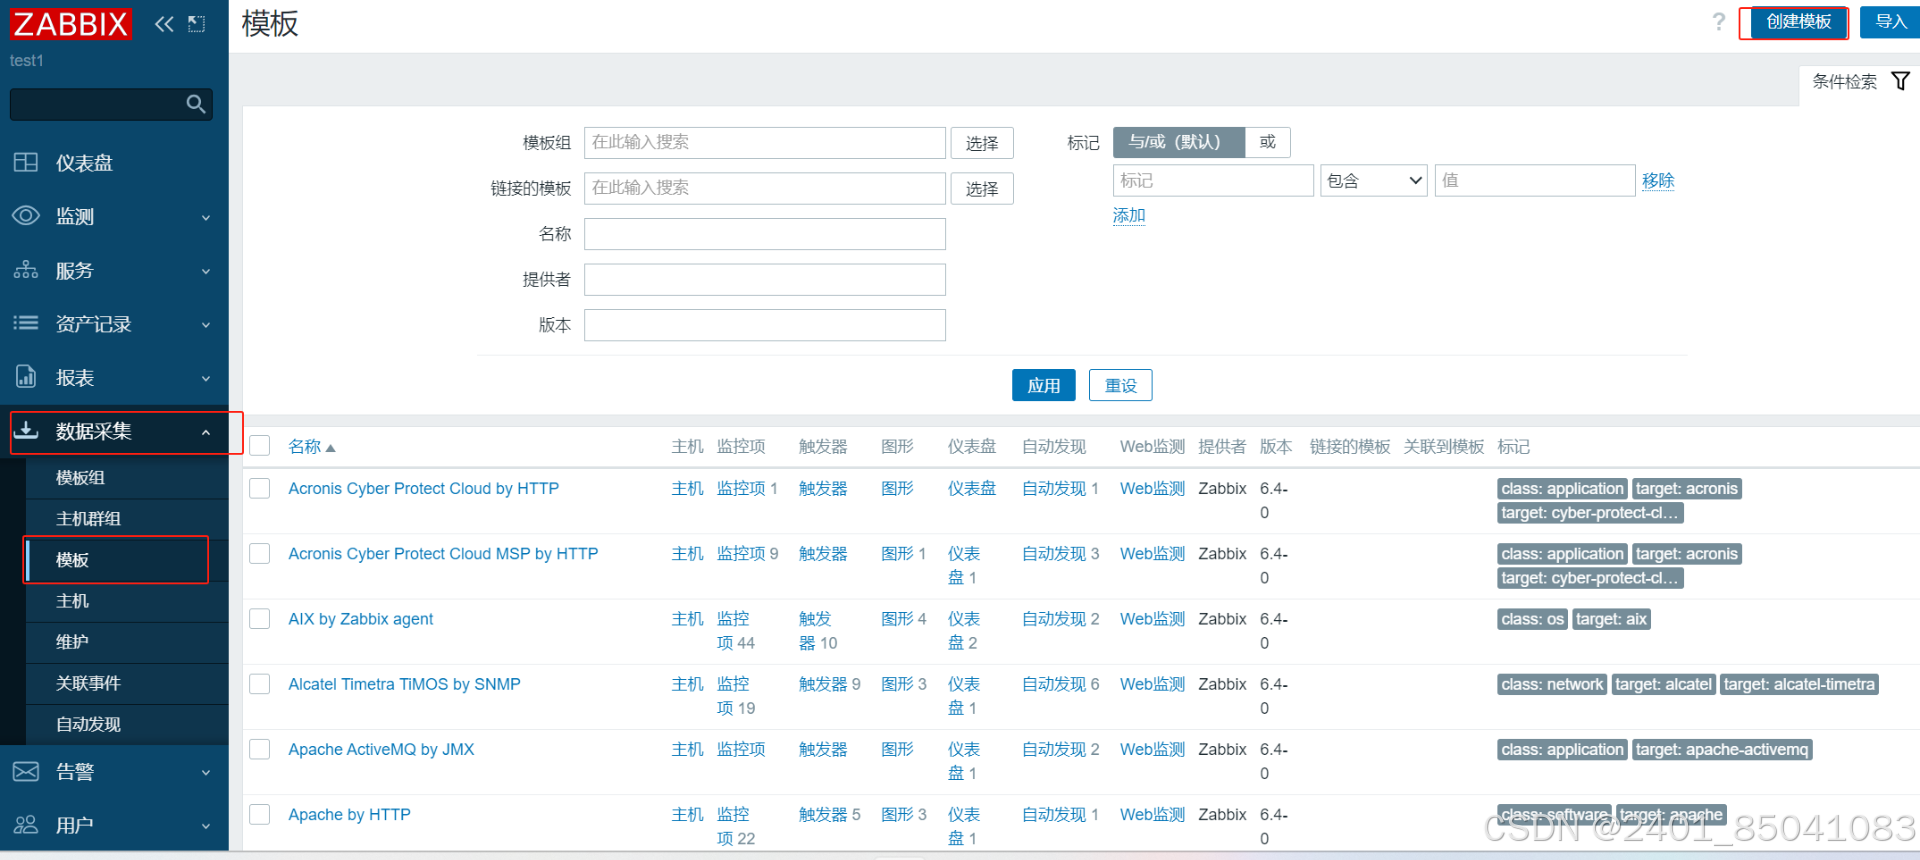Click the 创建模板 button
Image resolution: width=1920 pixels, height=860 pixels.
(1798, 22)
